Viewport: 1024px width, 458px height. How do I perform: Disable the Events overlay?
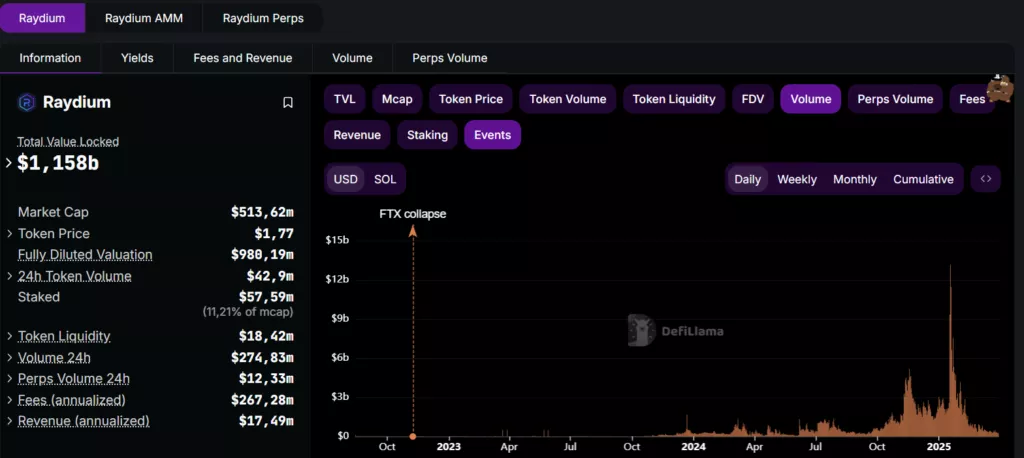click(x=492, y=135)
